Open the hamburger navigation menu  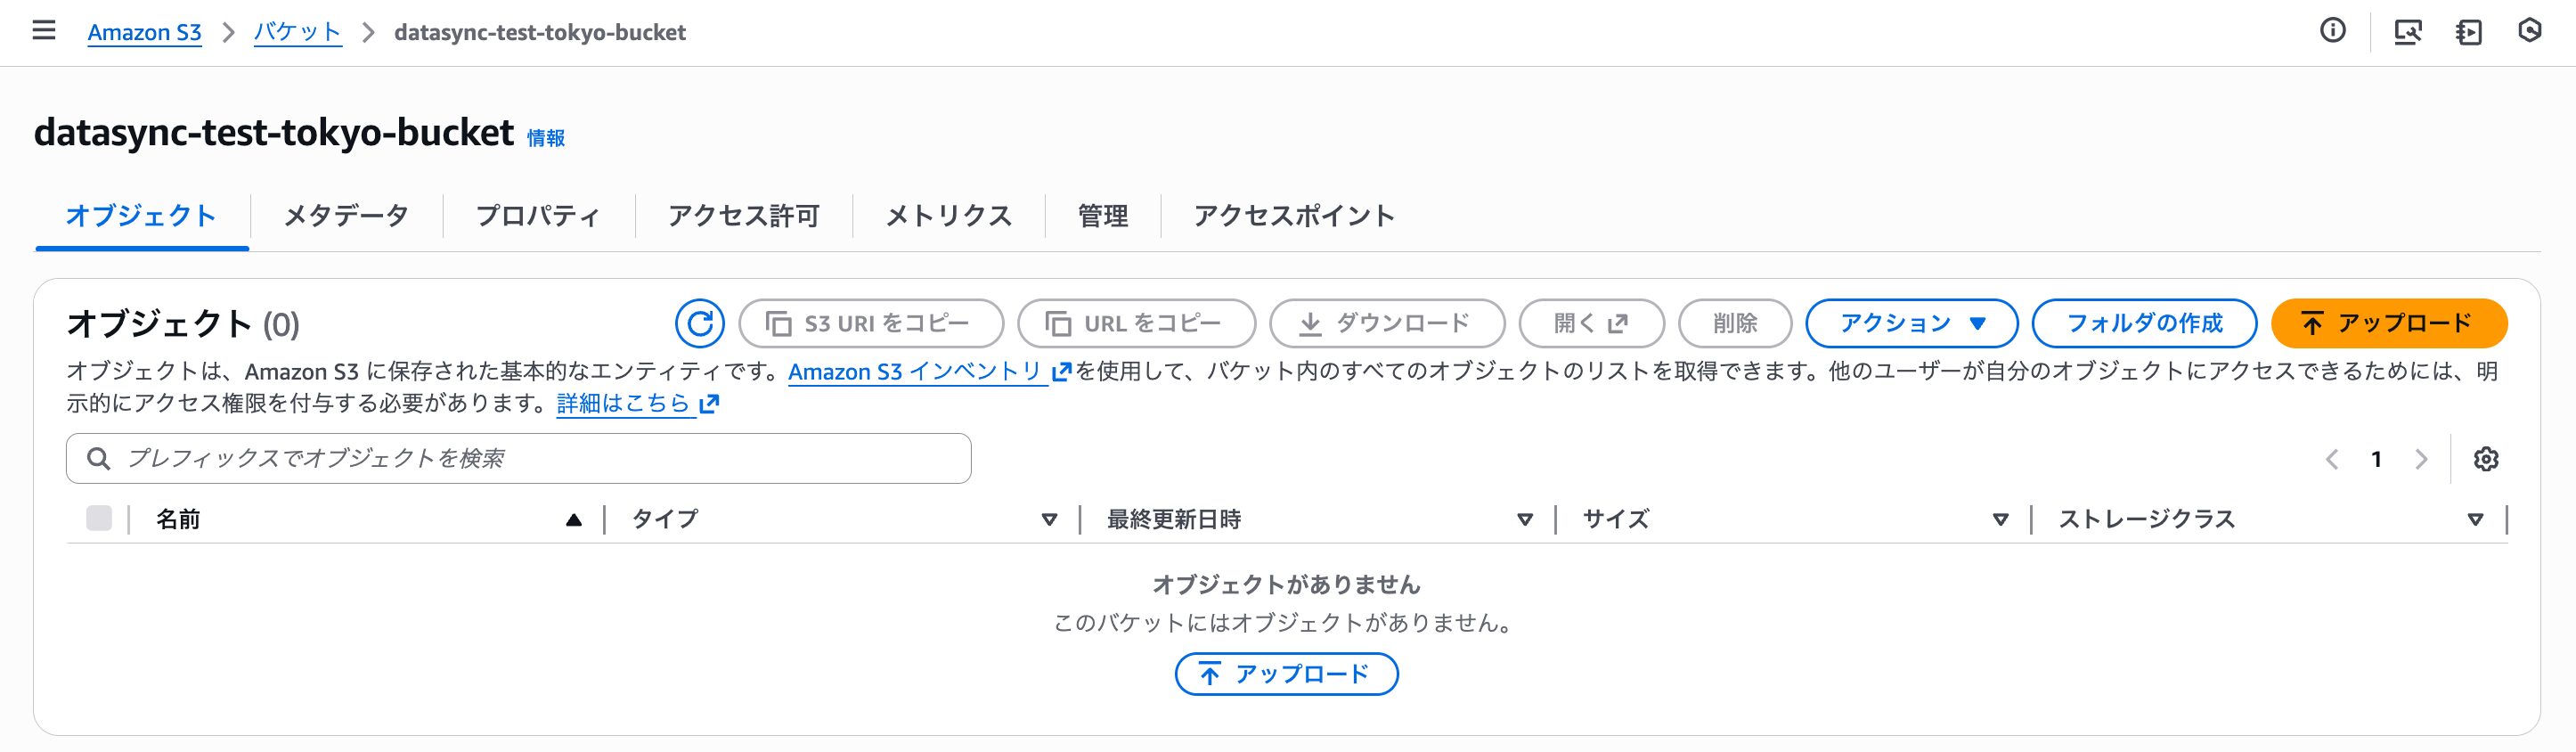(44, 31)
